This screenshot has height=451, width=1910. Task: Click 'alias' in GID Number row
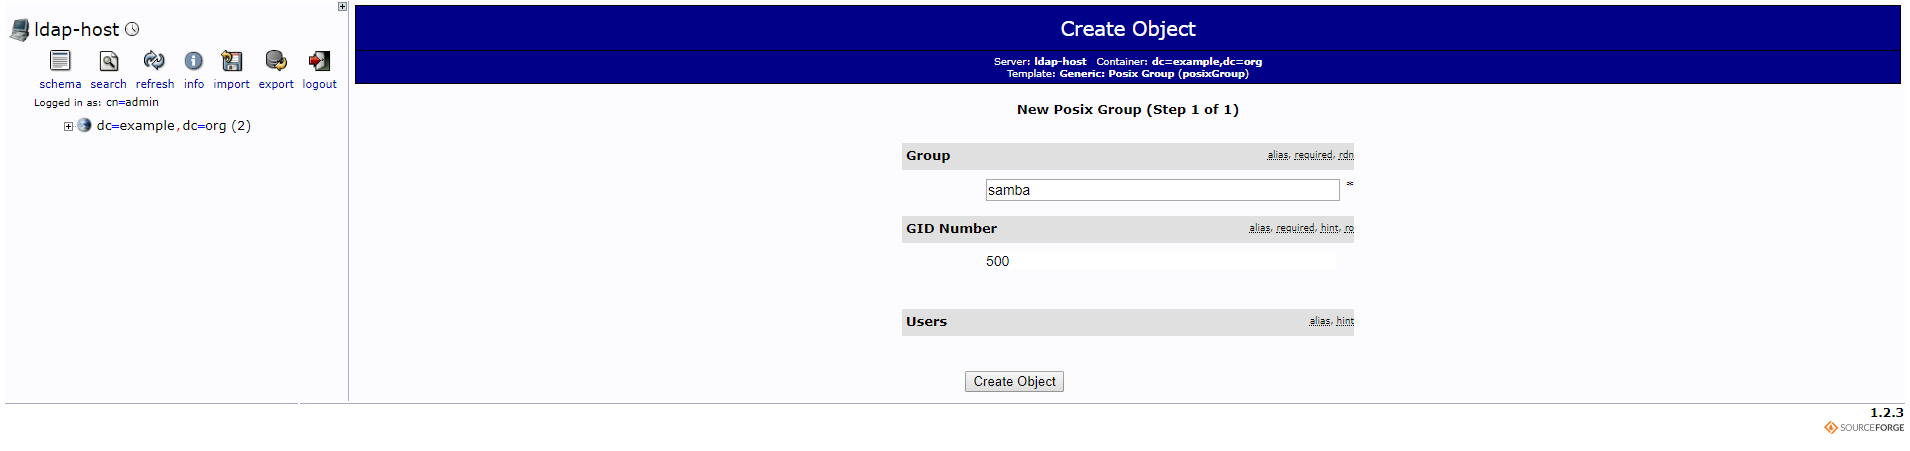point(1260,228)
